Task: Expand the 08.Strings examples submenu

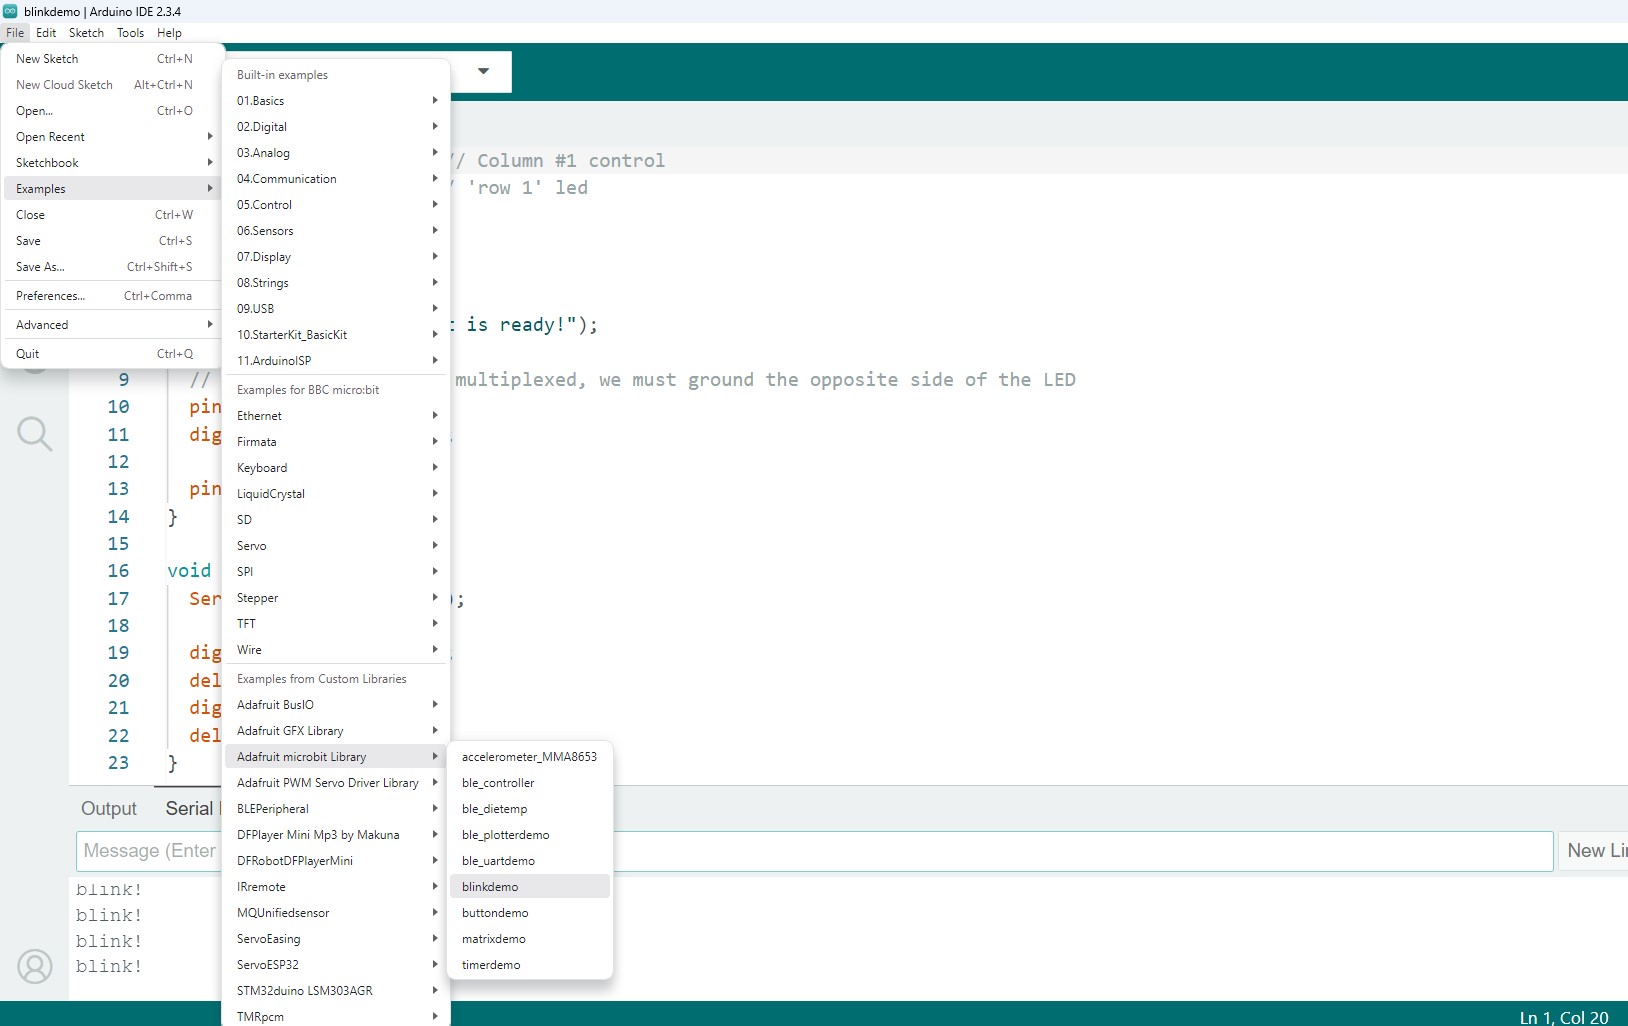Action: (x=336, y=283)
